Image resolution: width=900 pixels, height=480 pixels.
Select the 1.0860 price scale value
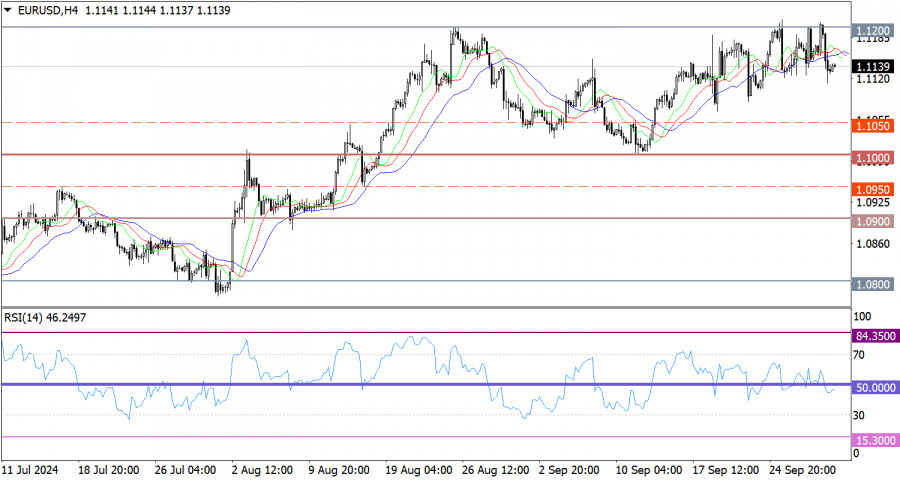click(873, 244)
